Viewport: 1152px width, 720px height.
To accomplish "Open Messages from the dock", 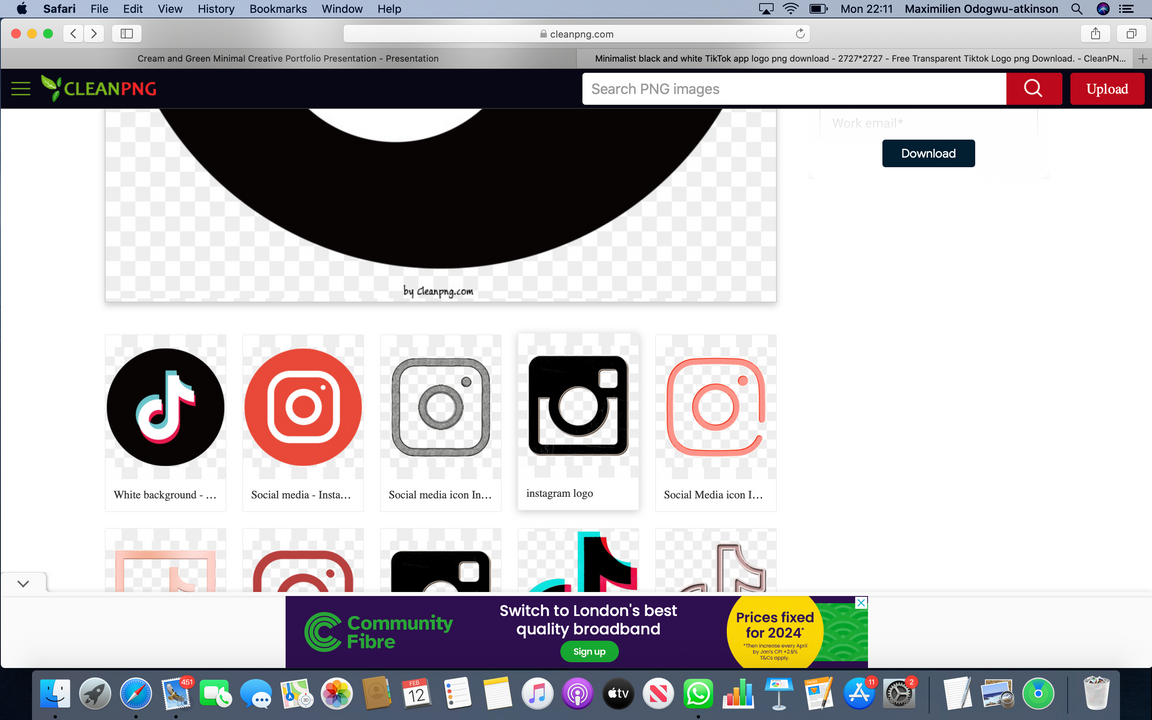I will coord(256,693).
